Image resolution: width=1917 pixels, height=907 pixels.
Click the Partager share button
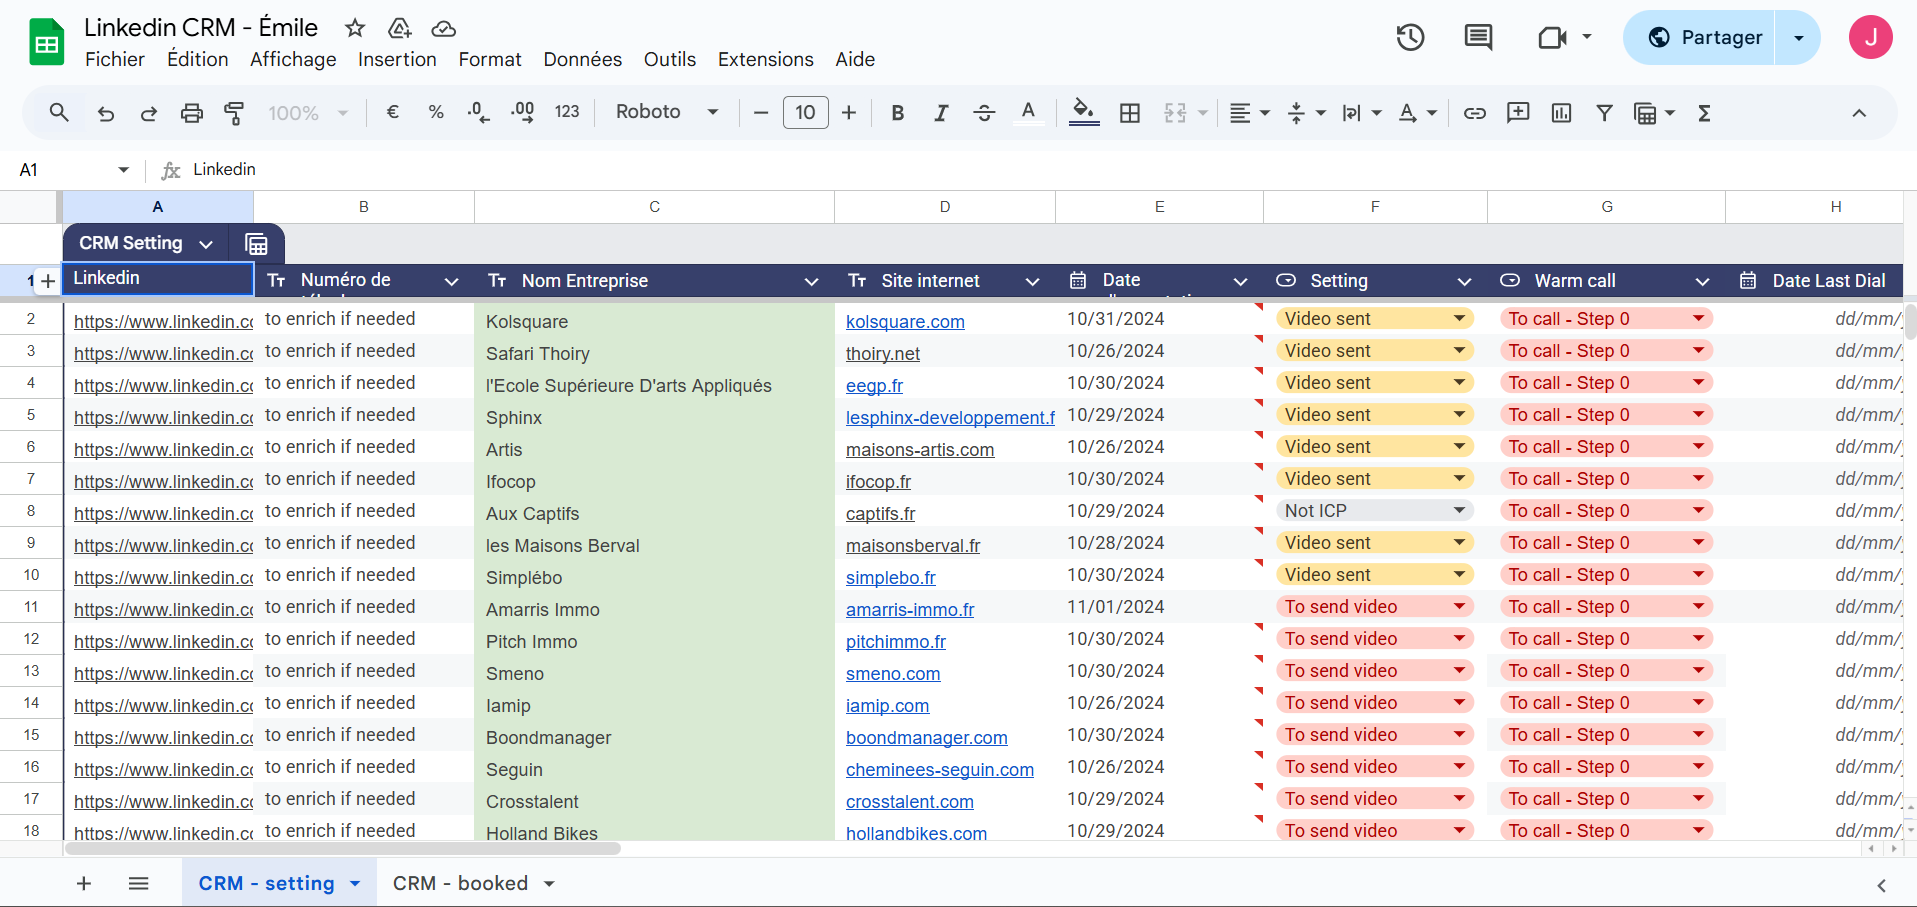pyautogui.click(x=1701, y=38)
